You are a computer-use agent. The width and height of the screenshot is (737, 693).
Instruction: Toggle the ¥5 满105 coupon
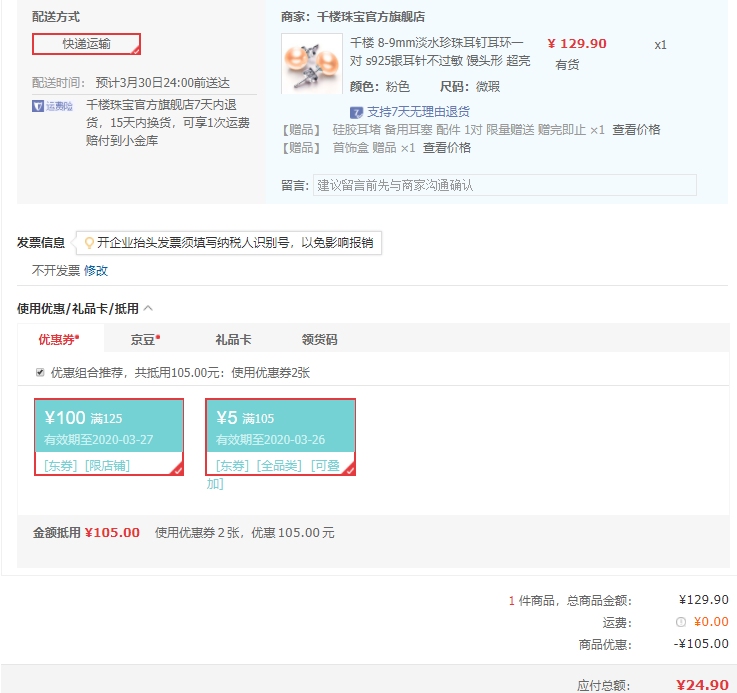click(x=280, y=437)
